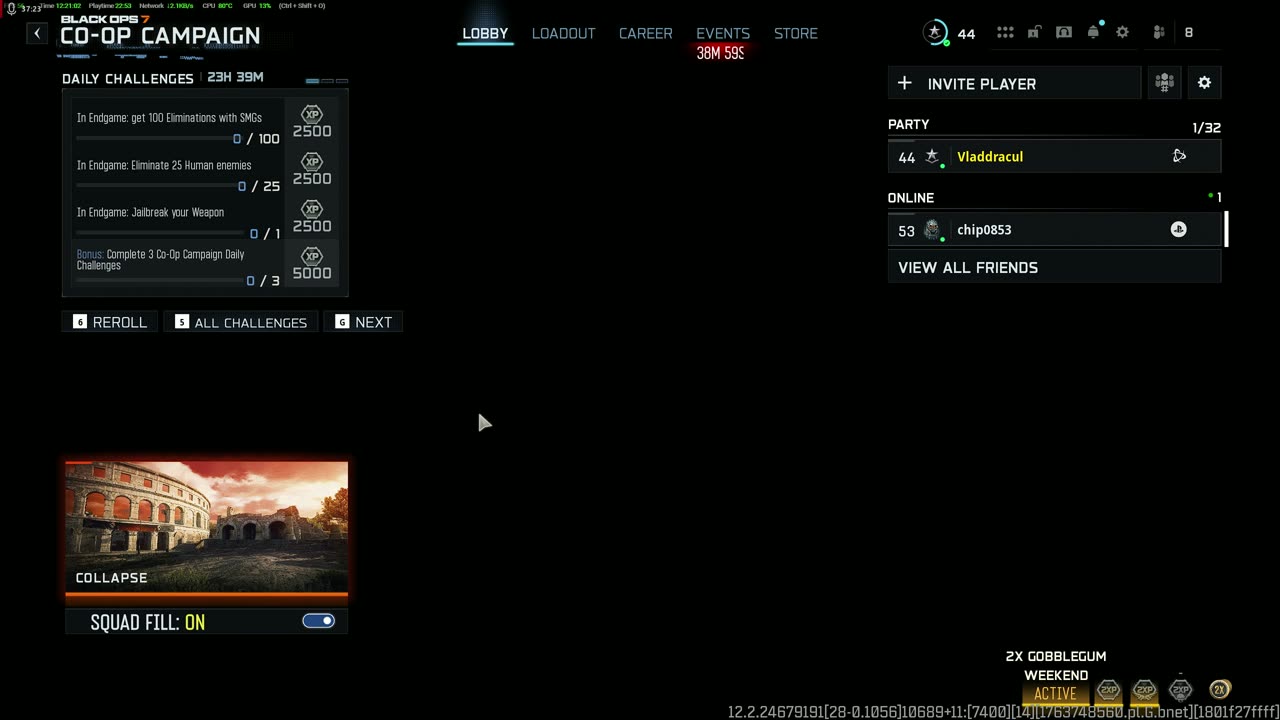Click the ACTIVE gobblegum weekend badge
Image resolution: width=1280 pixels, height=720 pixels.
[x=1055, y=693]
